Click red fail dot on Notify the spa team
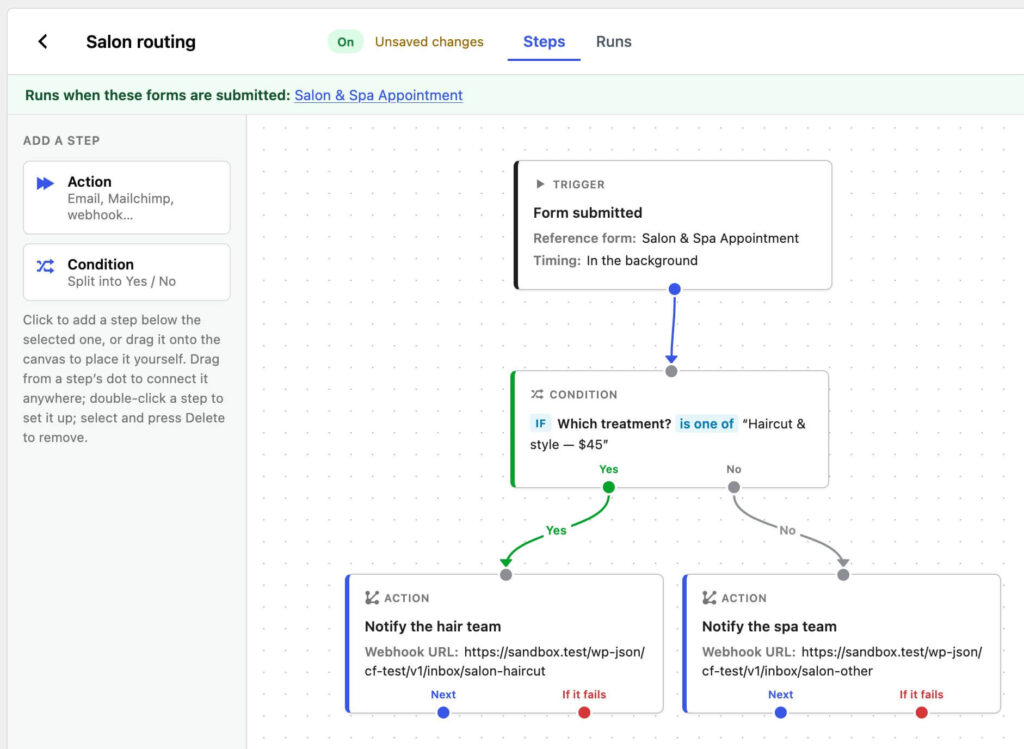The height and width of the screenshot is (749, 1024). coord(921,712)
